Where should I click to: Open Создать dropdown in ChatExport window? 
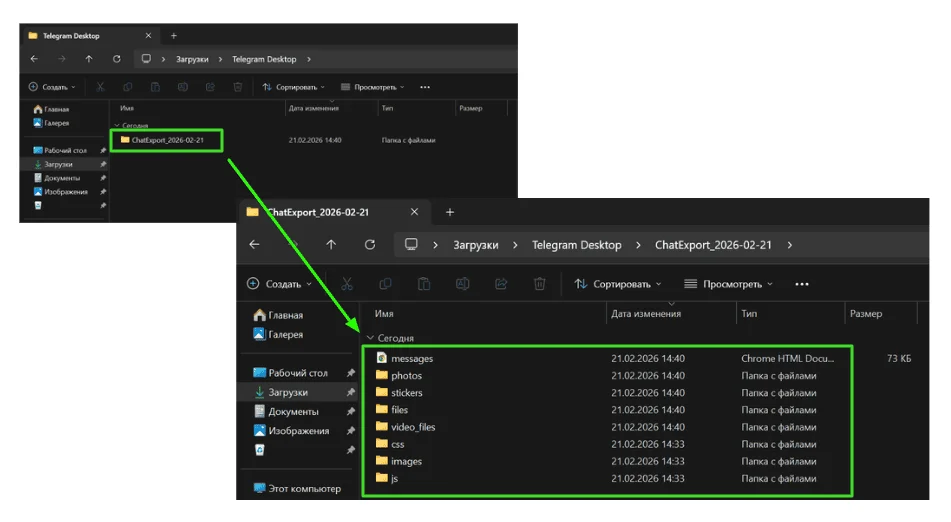point(279,284)
